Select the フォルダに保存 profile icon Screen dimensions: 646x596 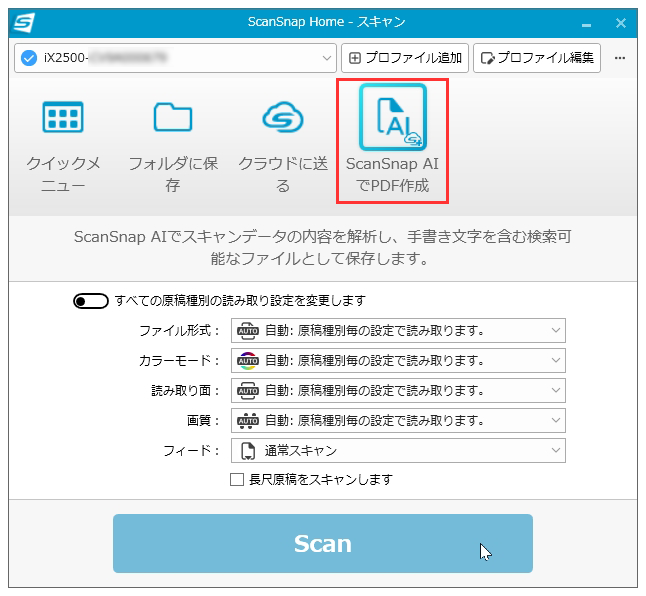tap(173, 117)
